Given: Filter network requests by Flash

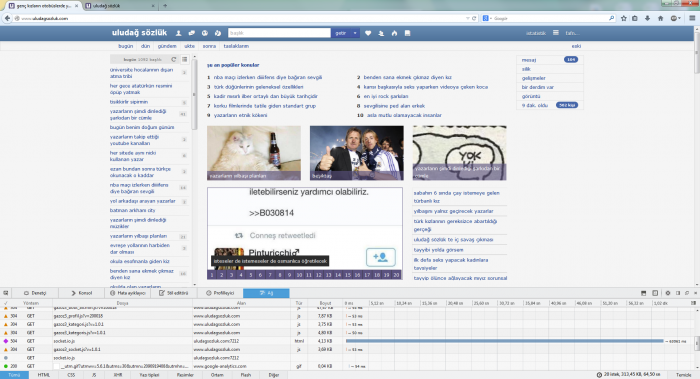Looking at the screenshot, I should [246, 375].
